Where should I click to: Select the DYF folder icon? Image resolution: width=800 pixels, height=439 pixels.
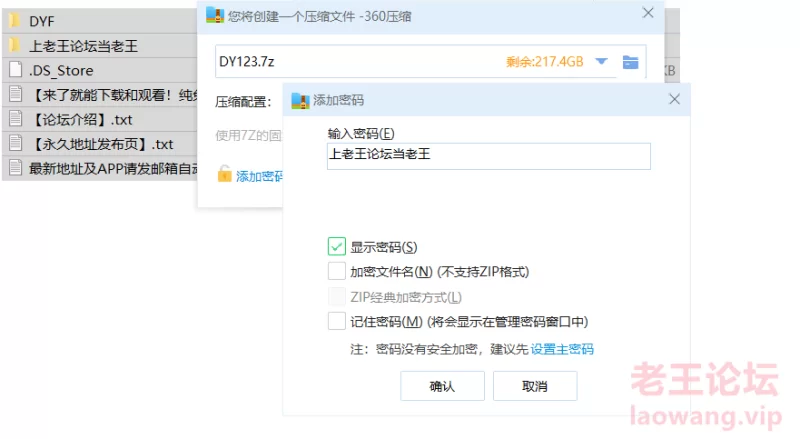click(x=15, y=20)
